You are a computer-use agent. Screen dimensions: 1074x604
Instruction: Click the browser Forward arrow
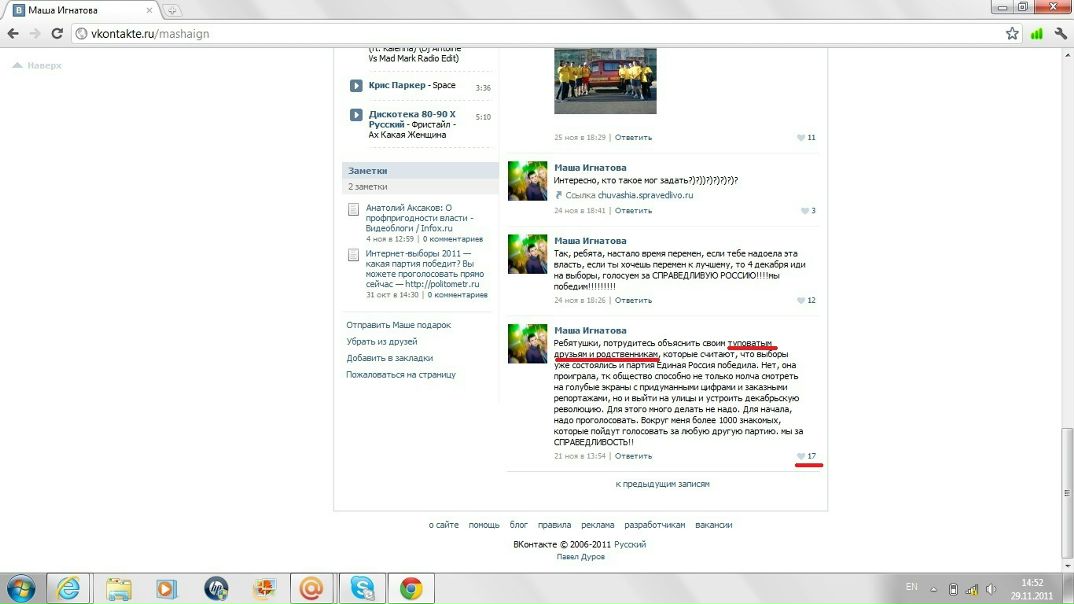click(35, 34)
